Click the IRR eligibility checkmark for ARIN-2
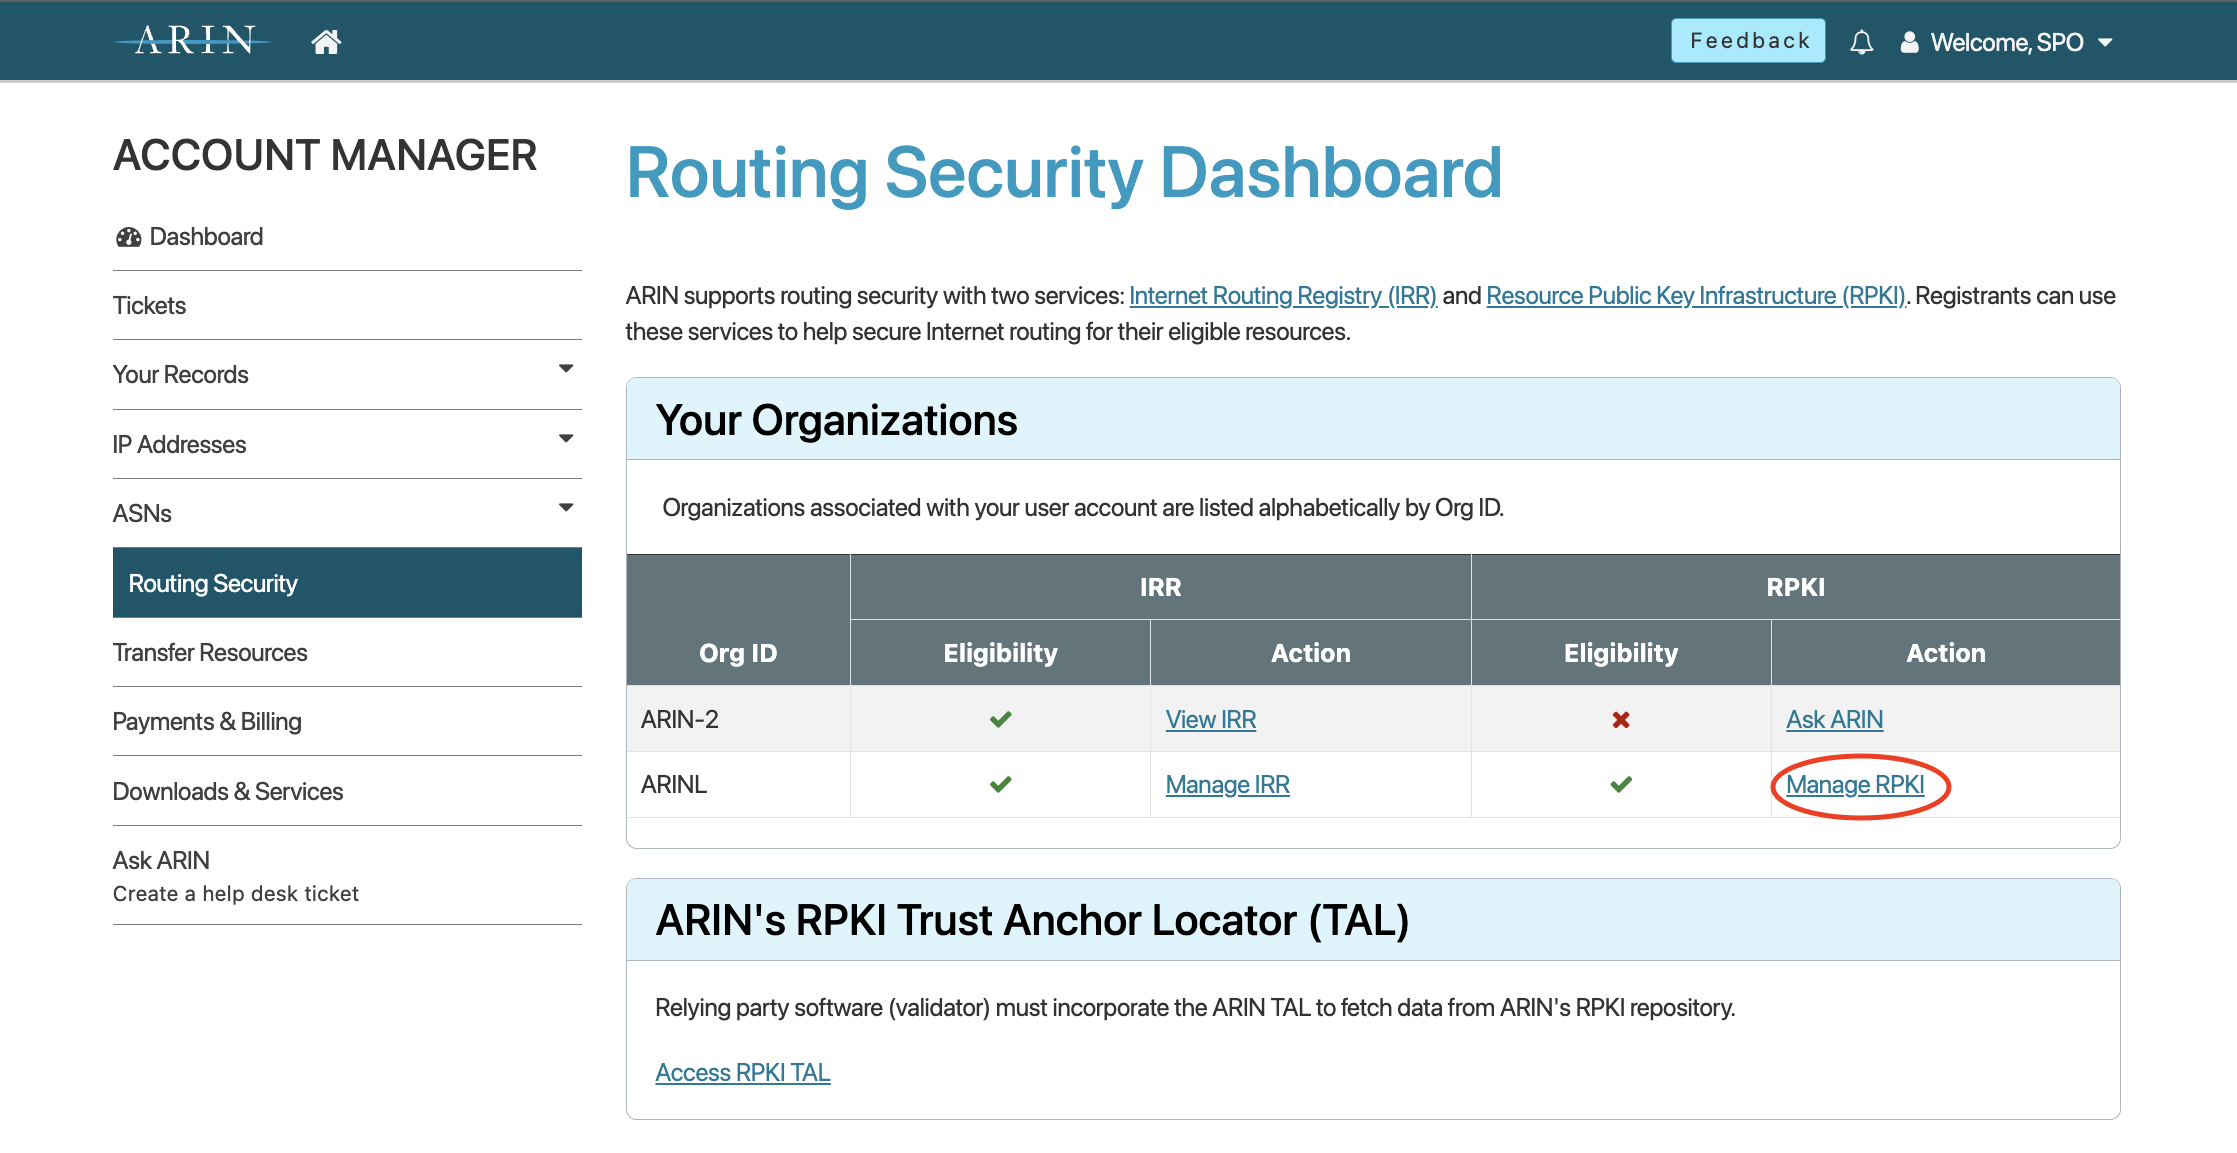This screenshot has height=1153, width=2237. 1001,719
